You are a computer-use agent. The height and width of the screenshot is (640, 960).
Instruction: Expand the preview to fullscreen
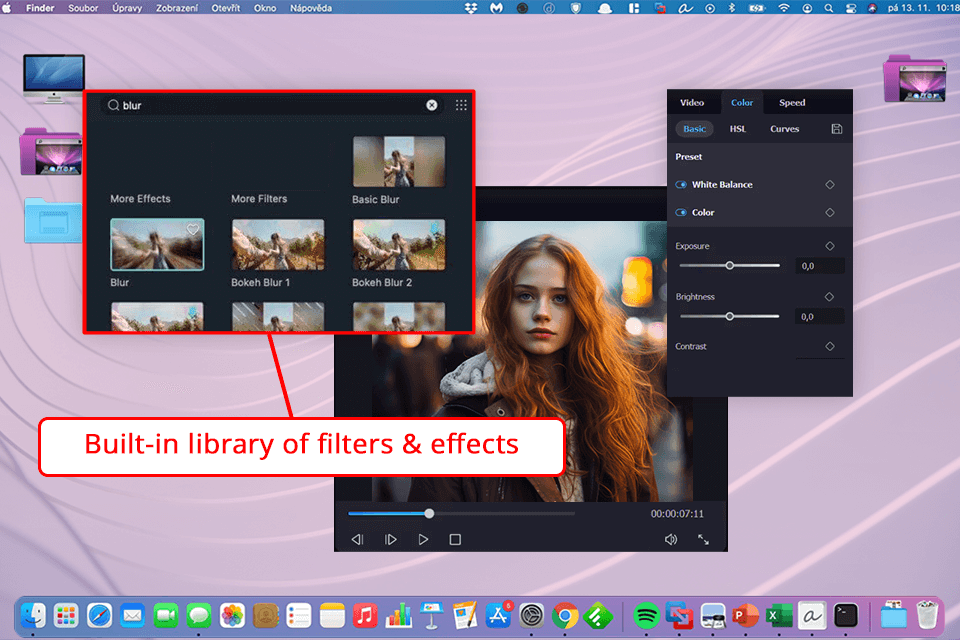click(703, 540)
